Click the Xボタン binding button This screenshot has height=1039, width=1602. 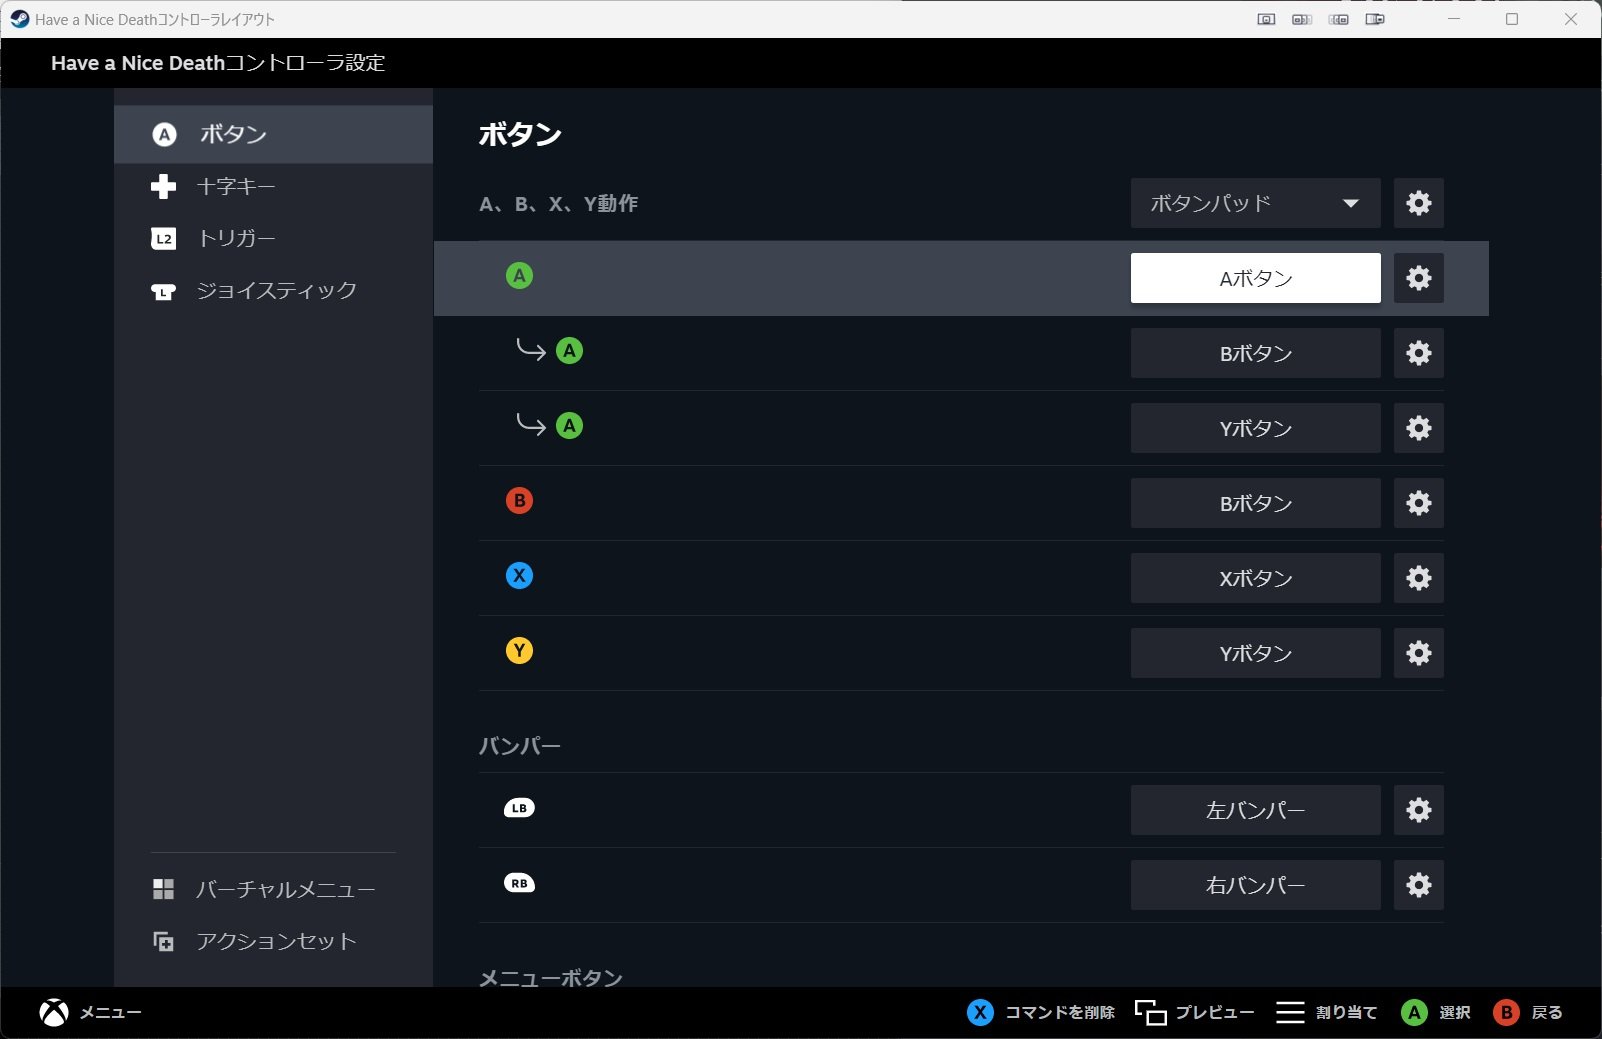1255,578
